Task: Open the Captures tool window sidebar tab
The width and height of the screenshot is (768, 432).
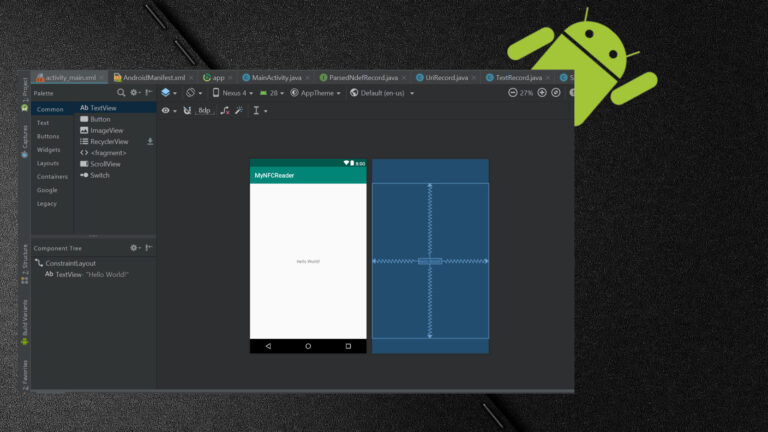Action: point(25,142)
